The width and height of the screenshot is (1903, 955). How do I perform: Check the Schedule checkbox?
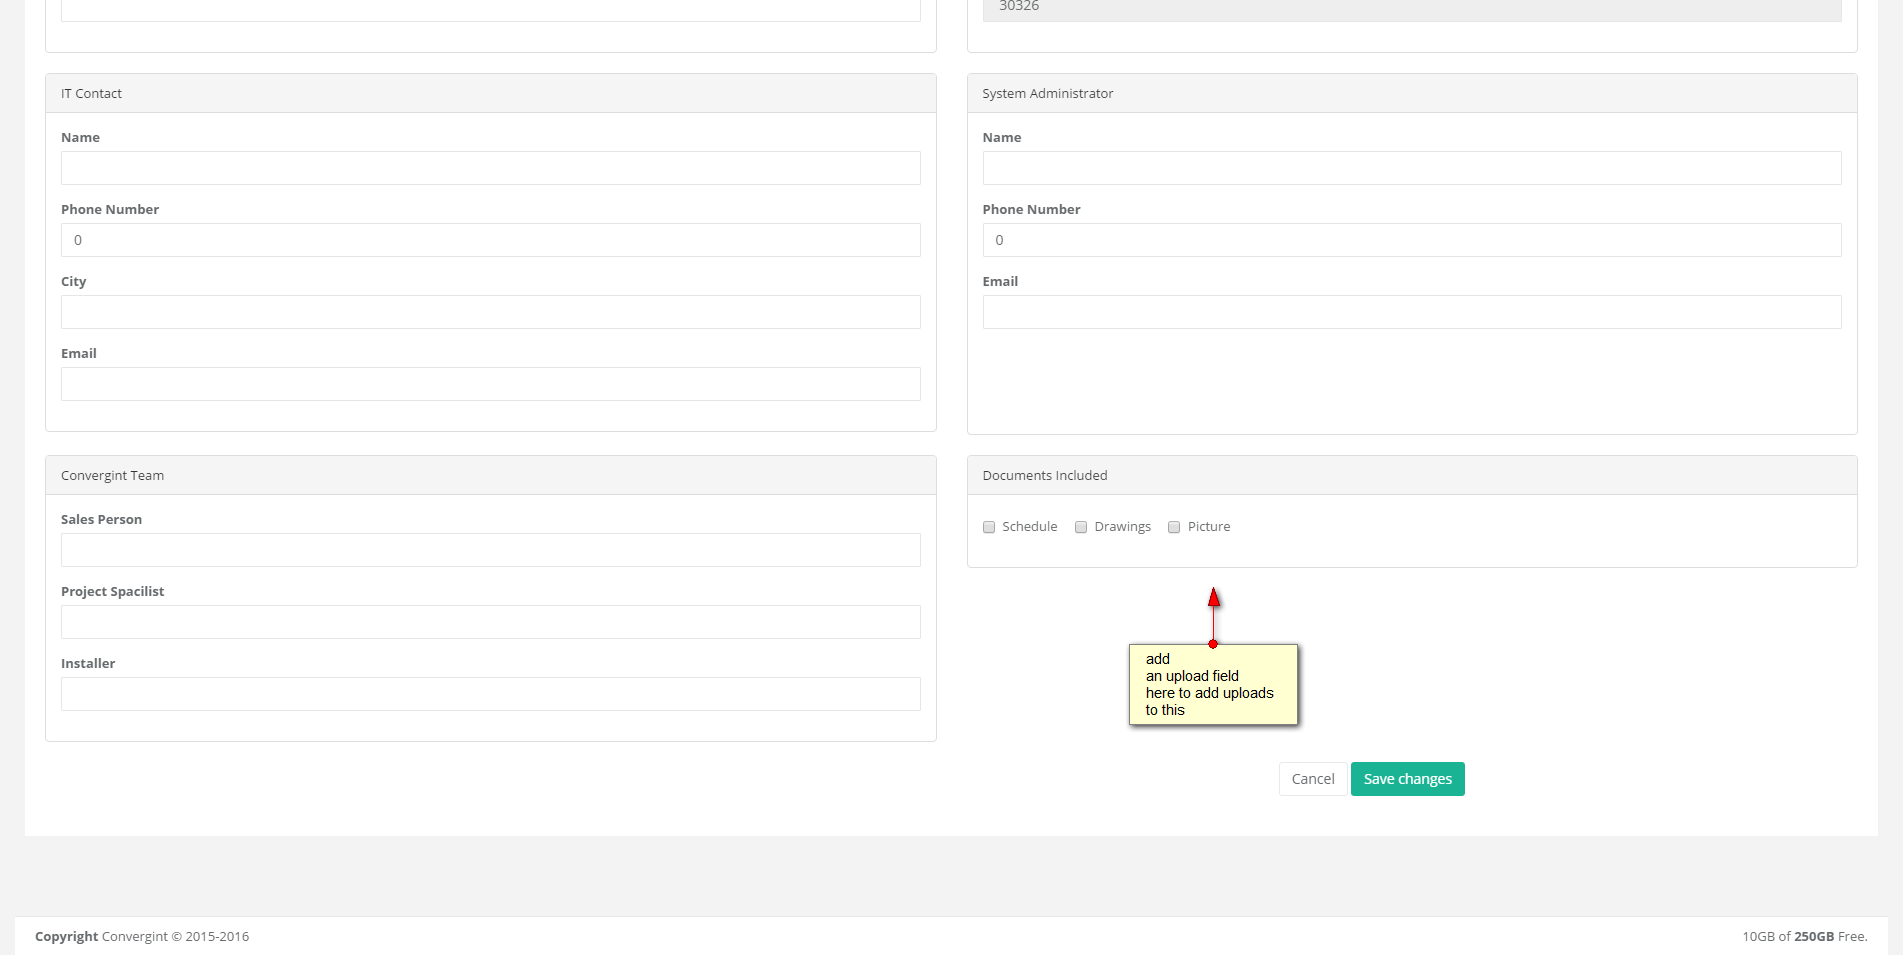(x=989, y=527)
